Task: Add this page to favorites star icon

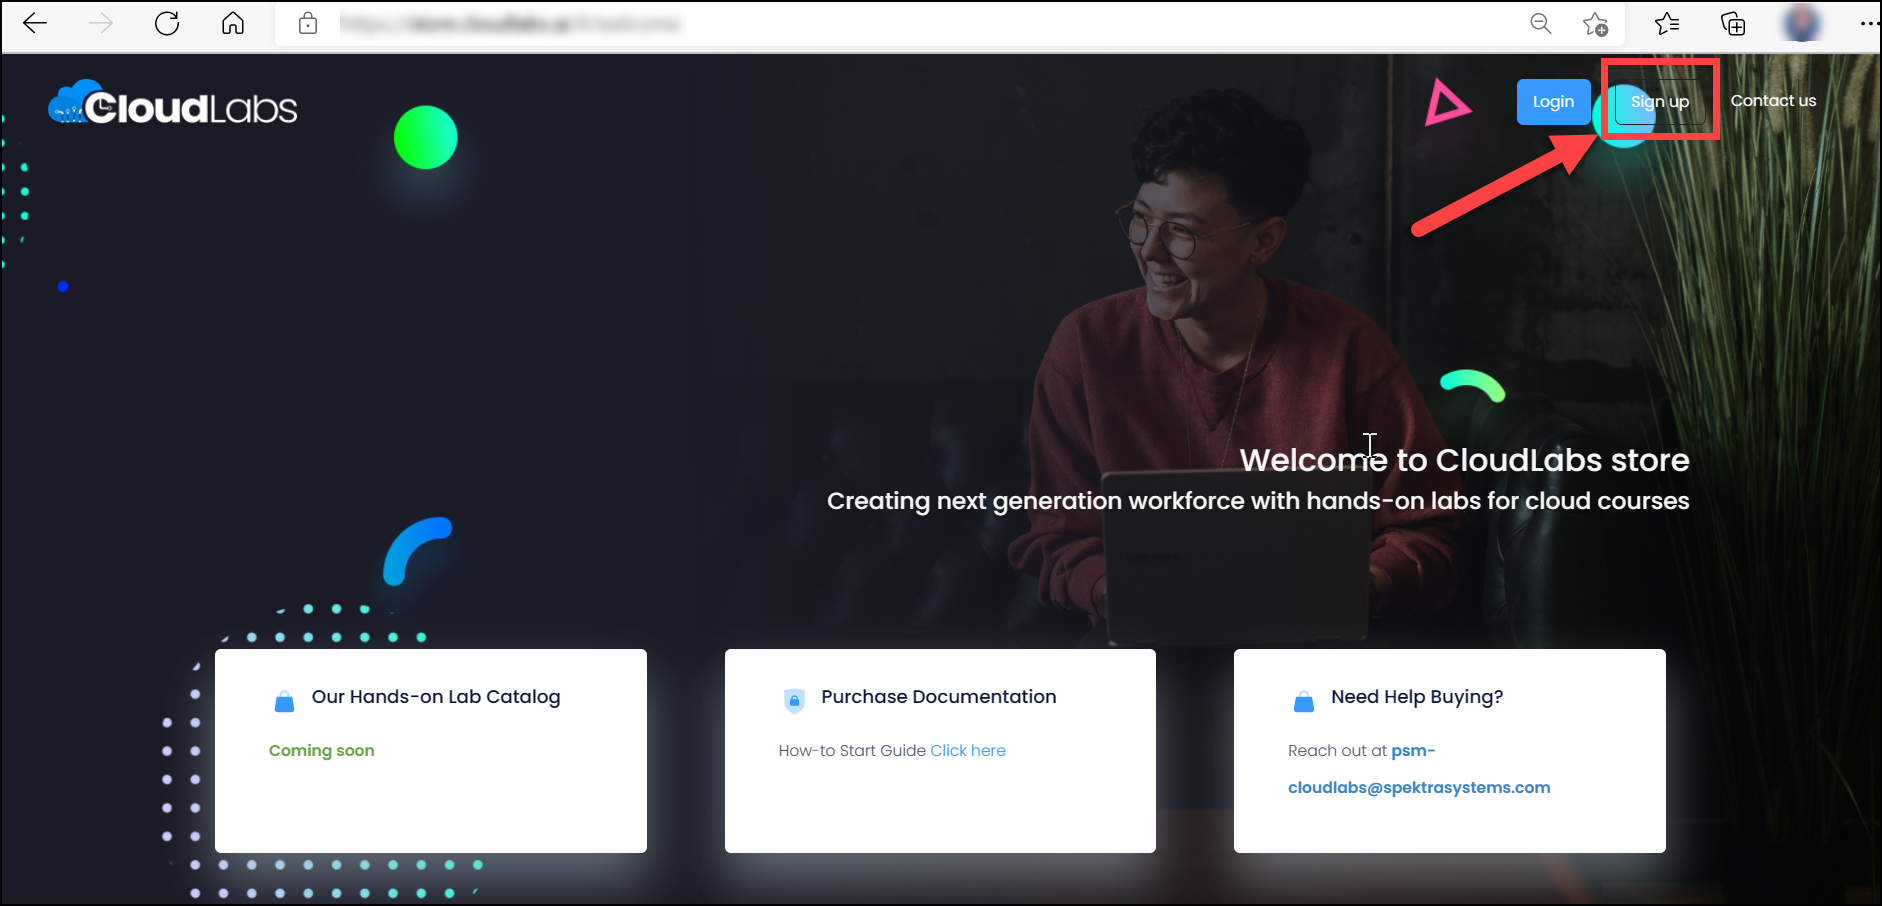Action: 1595,24
